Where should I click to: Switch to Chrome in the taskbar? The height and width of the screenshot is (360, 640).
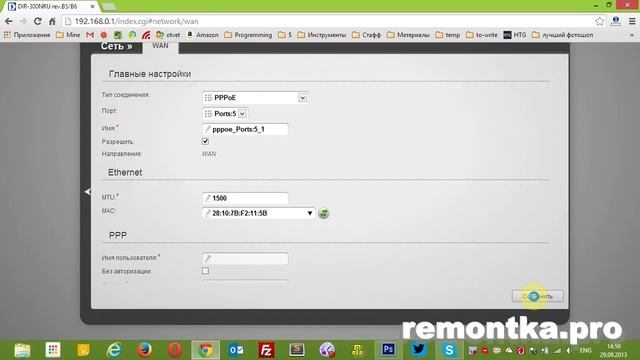tap(206, 350)
